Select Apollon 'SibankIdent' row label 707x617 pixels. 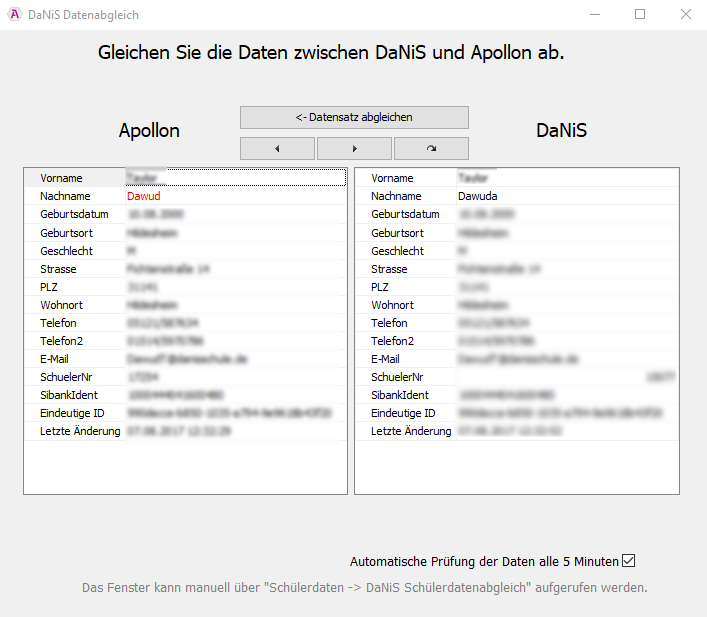[x=69, y=395]
